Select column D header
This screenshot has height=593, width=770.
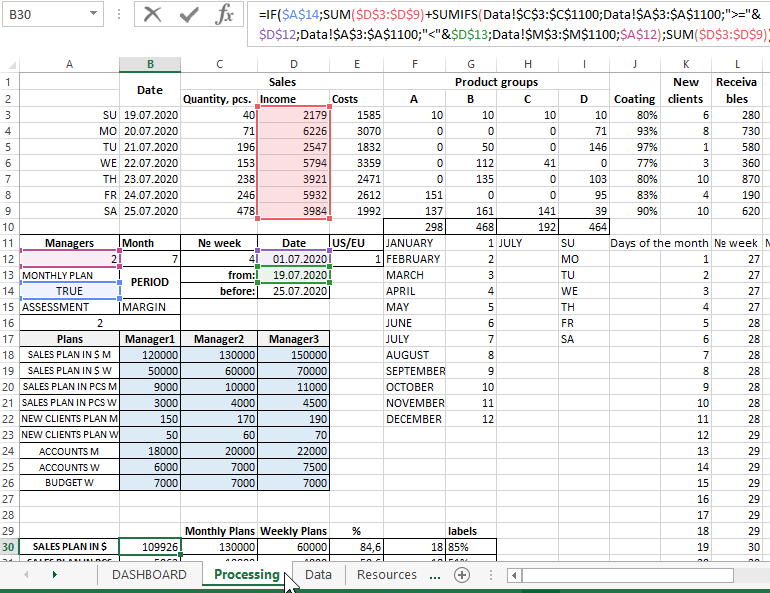click(293, 64)
